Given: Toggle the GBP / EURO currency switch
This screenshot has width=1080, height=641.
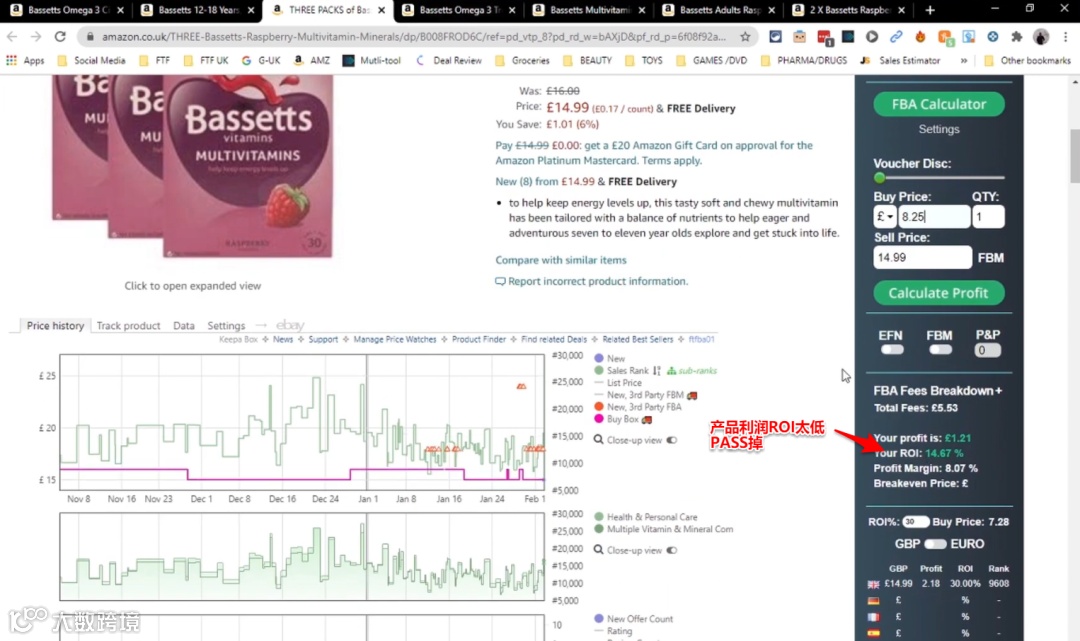Looking at the screenshot, I should click(x=935, y=544).
